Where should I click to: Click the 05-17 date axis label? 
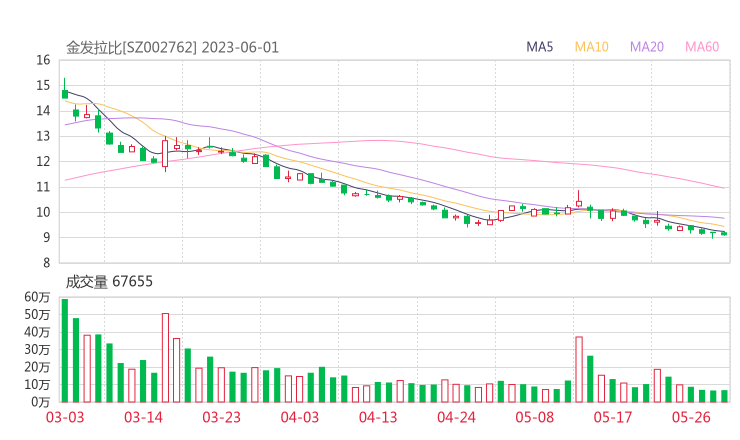(613, 417)
